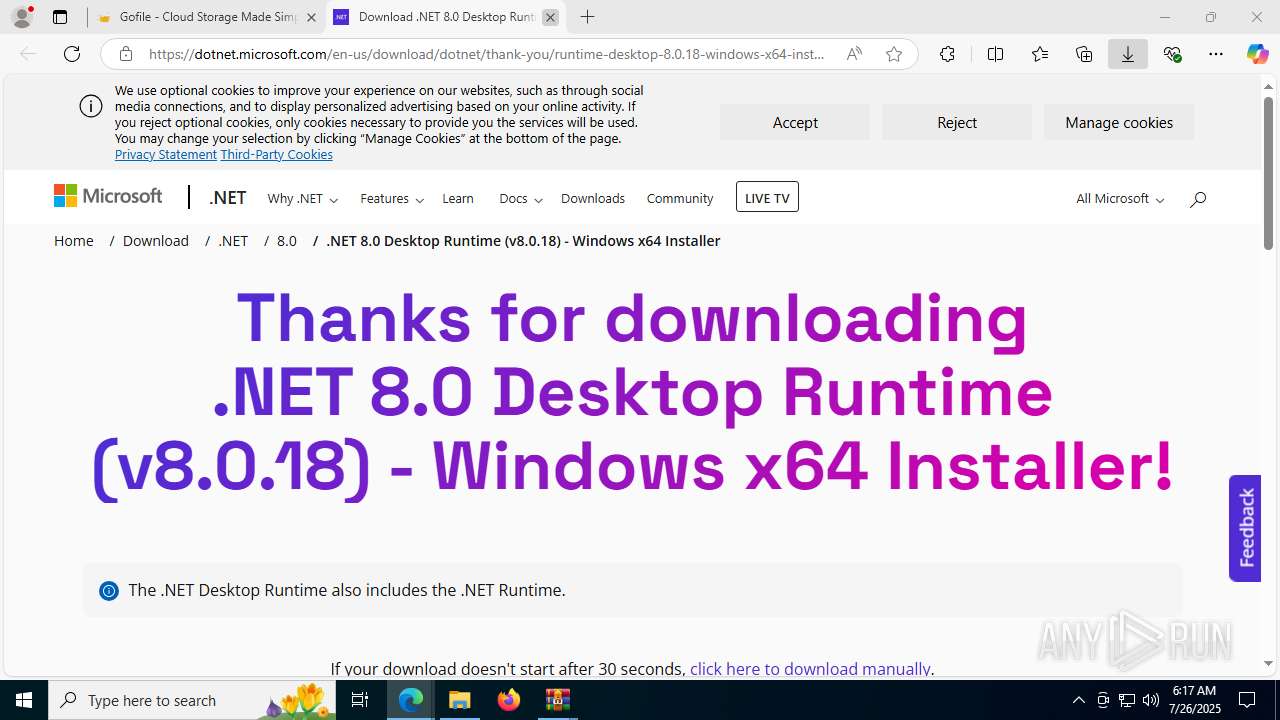Open Browser essentials icon

(1172, 54)
